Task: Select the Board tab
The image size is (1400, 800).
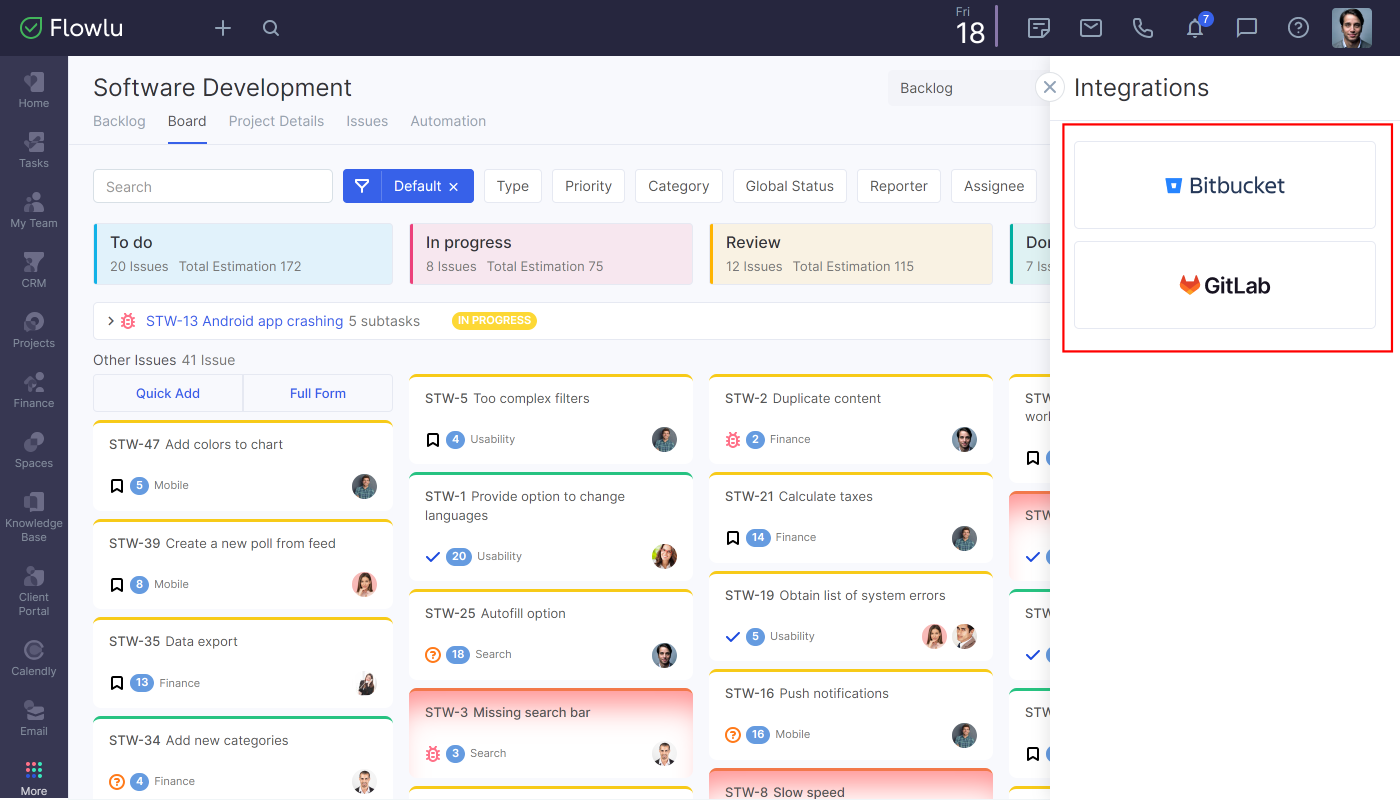Action: tap(187, 121)
